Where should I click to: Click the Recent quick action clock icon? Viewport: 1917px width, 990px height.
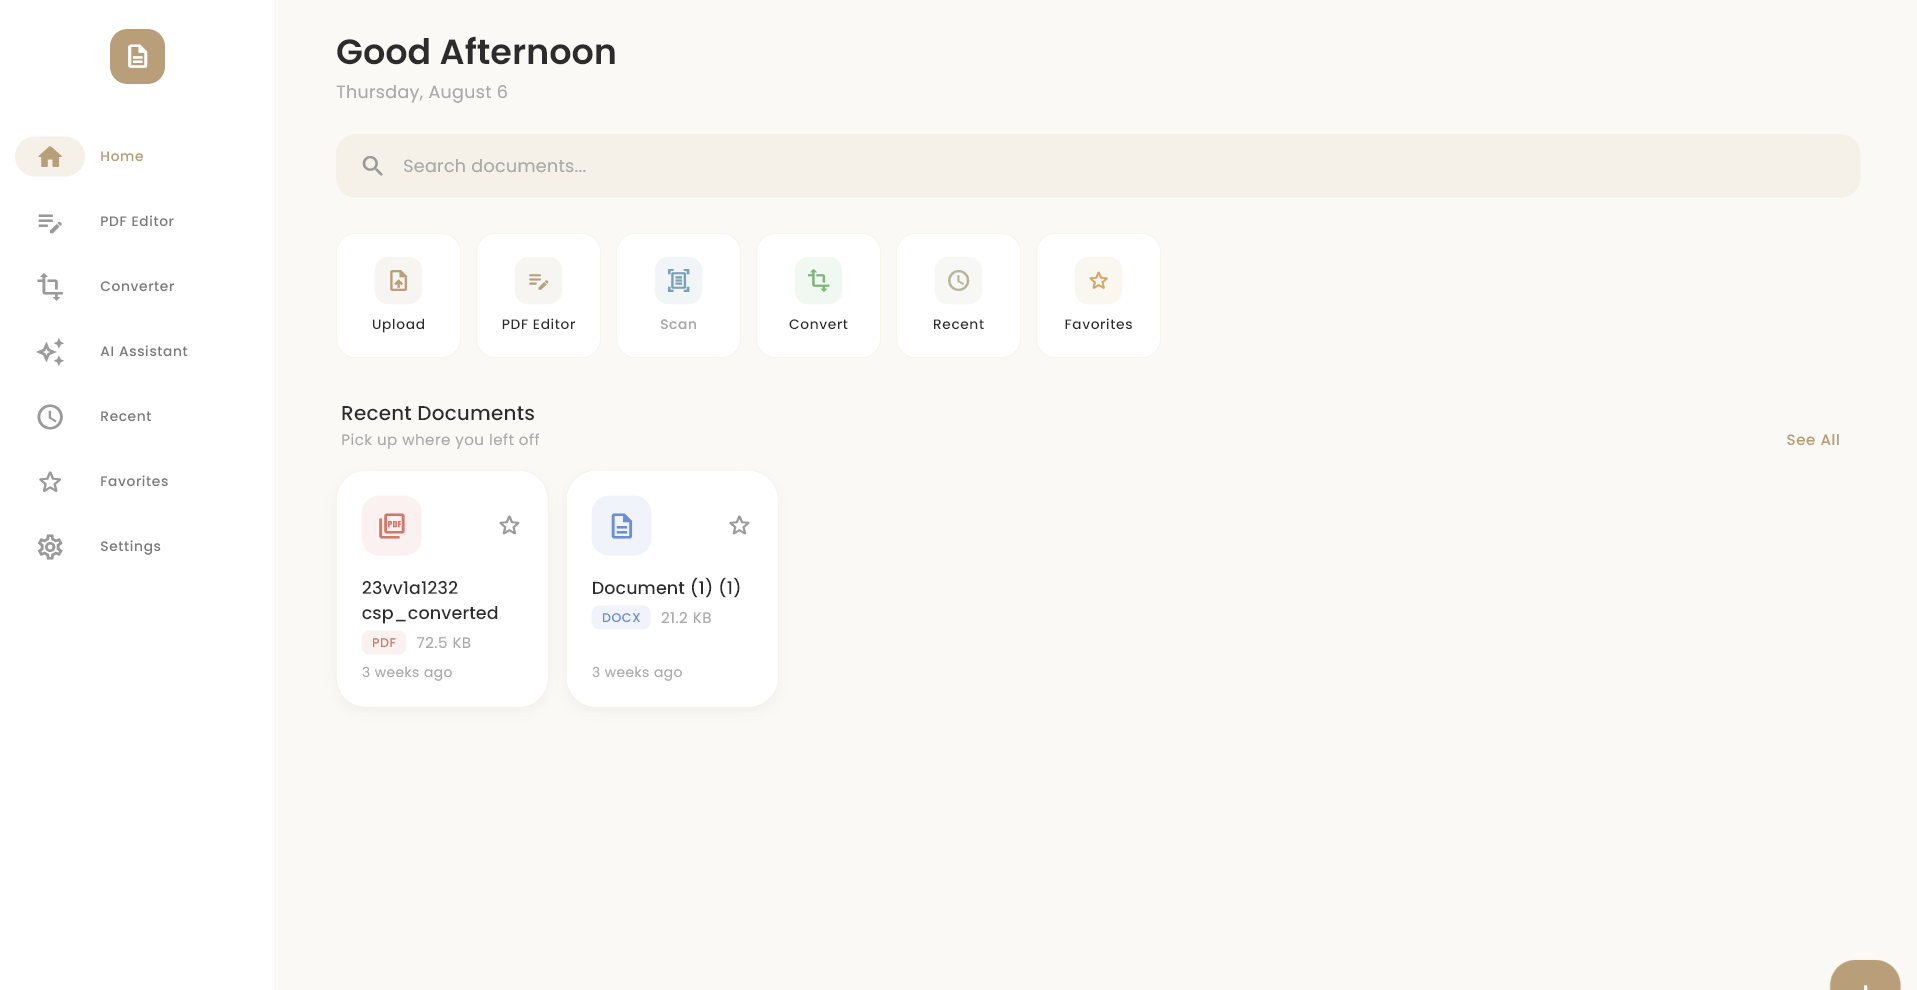pos(958,281)
